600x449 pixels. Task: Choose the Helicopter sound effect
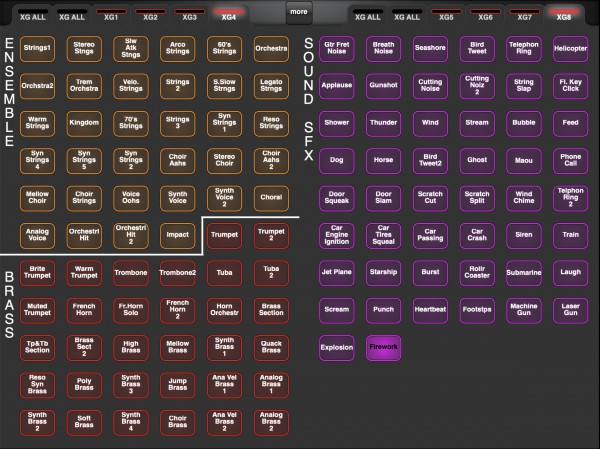[x=571, y=49]
